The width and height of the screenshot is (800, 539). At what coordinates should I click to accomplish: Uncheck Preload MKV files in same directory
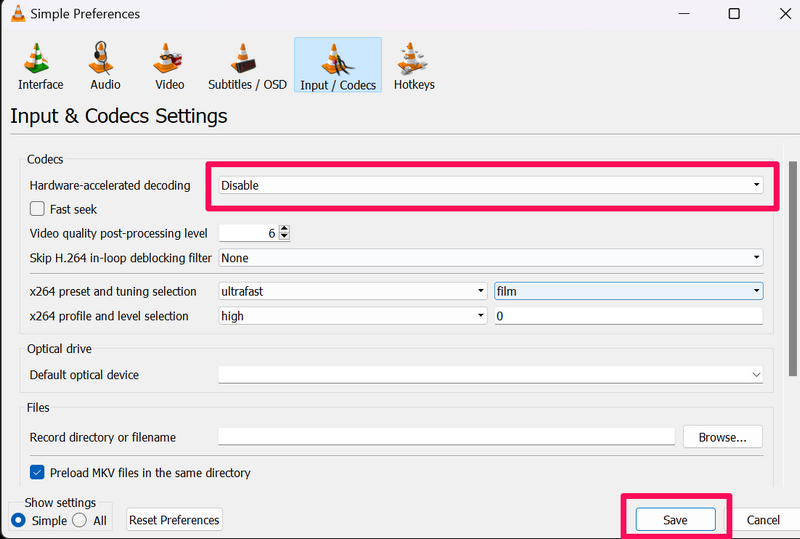coord(38,472)
